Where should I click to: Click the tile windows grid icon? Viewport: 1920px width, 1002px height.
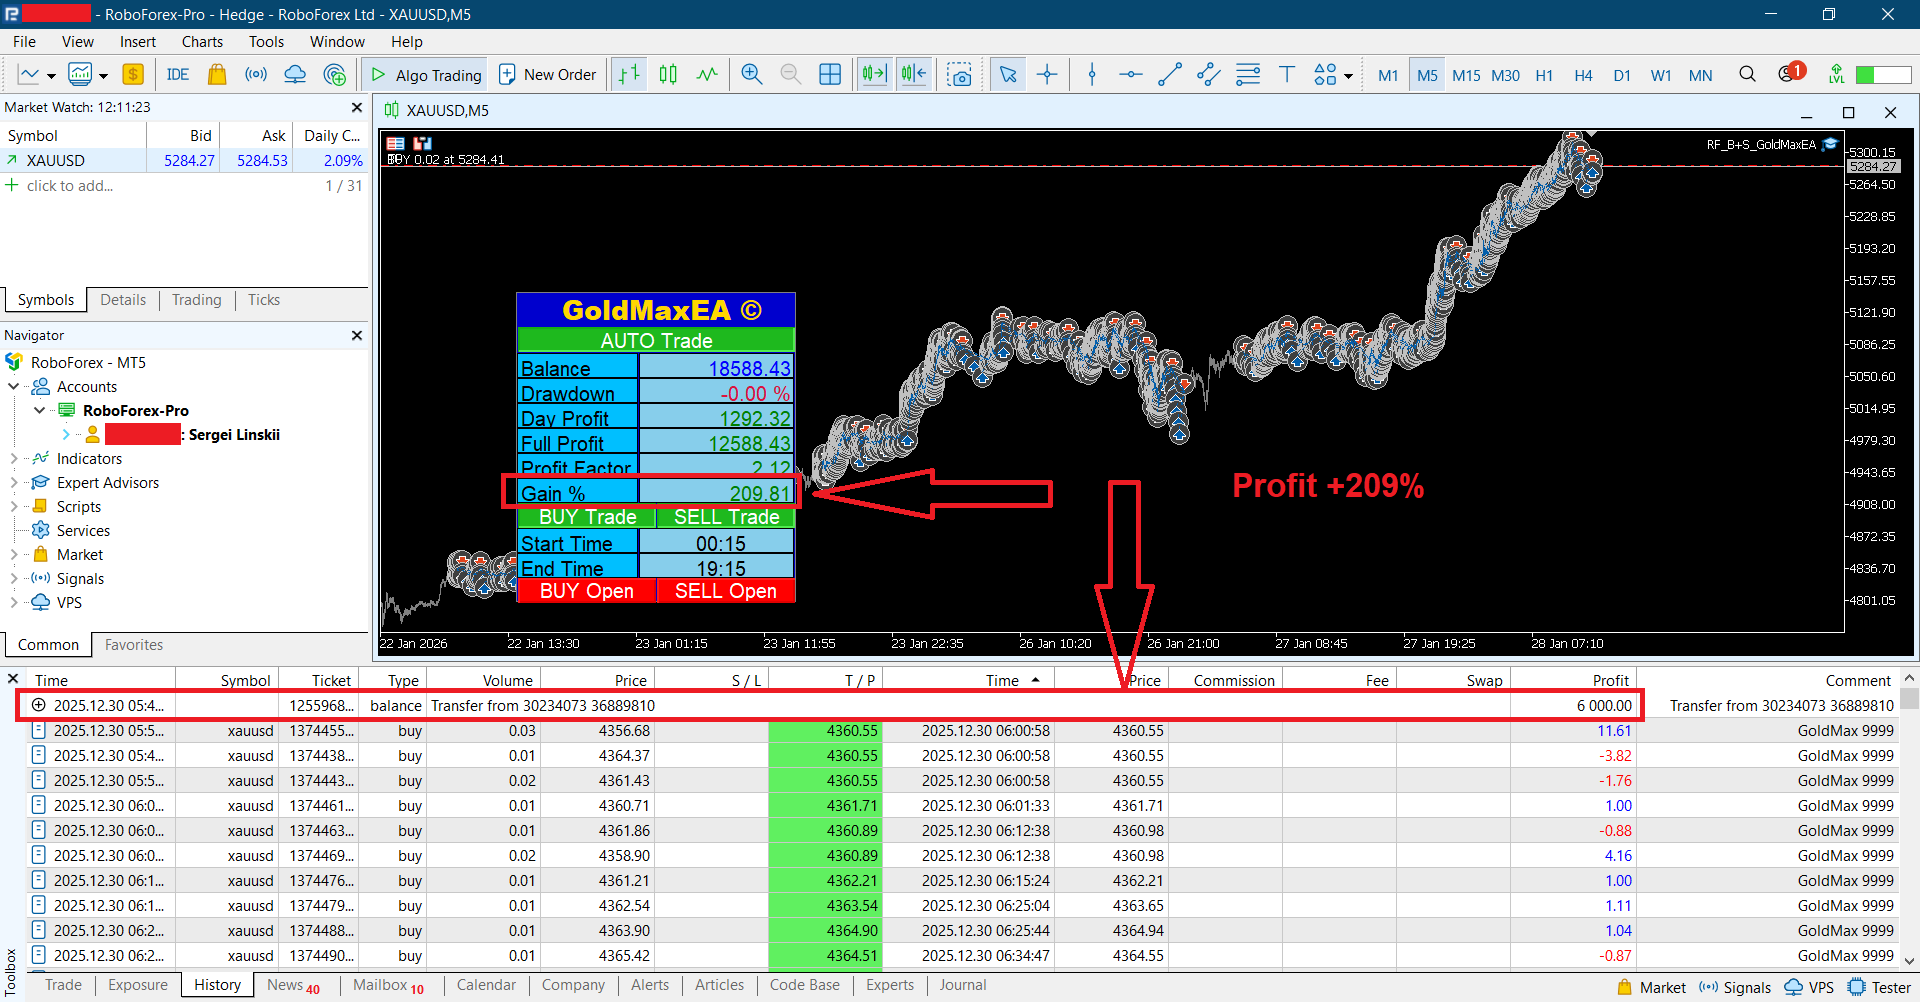[830, 75]
